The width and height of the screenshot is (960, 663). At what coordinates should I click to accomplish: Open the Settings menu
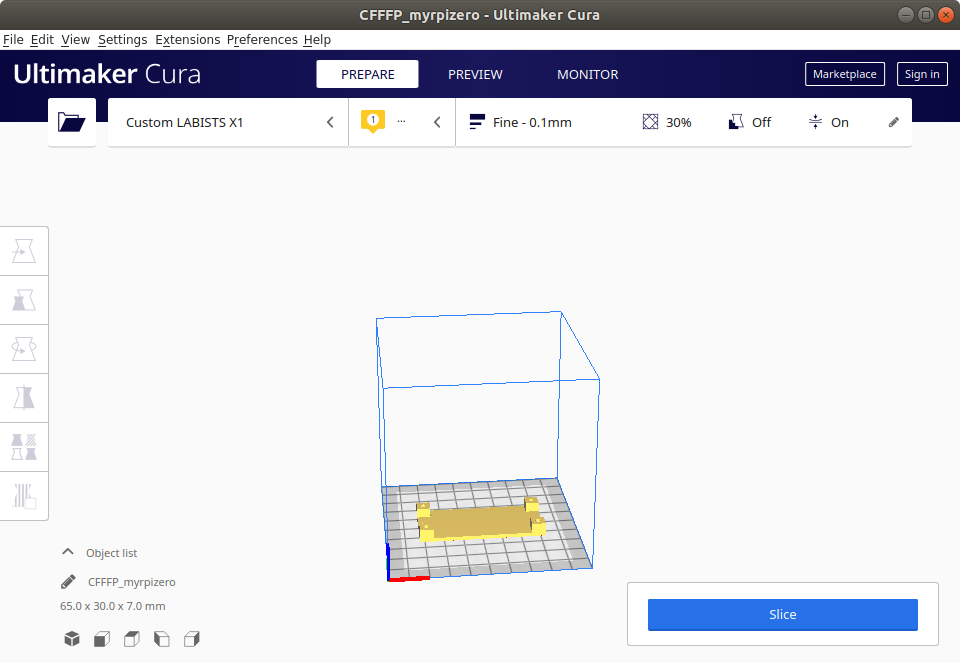(x=122, y=40)
